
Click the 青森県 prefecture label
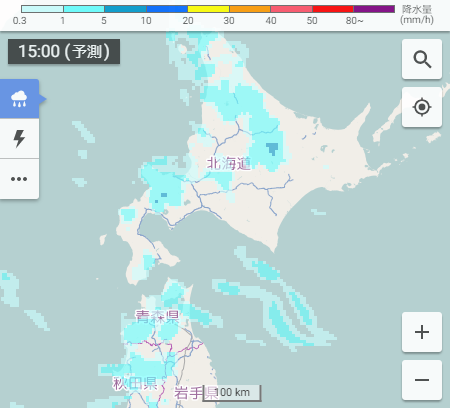[157, 316]
